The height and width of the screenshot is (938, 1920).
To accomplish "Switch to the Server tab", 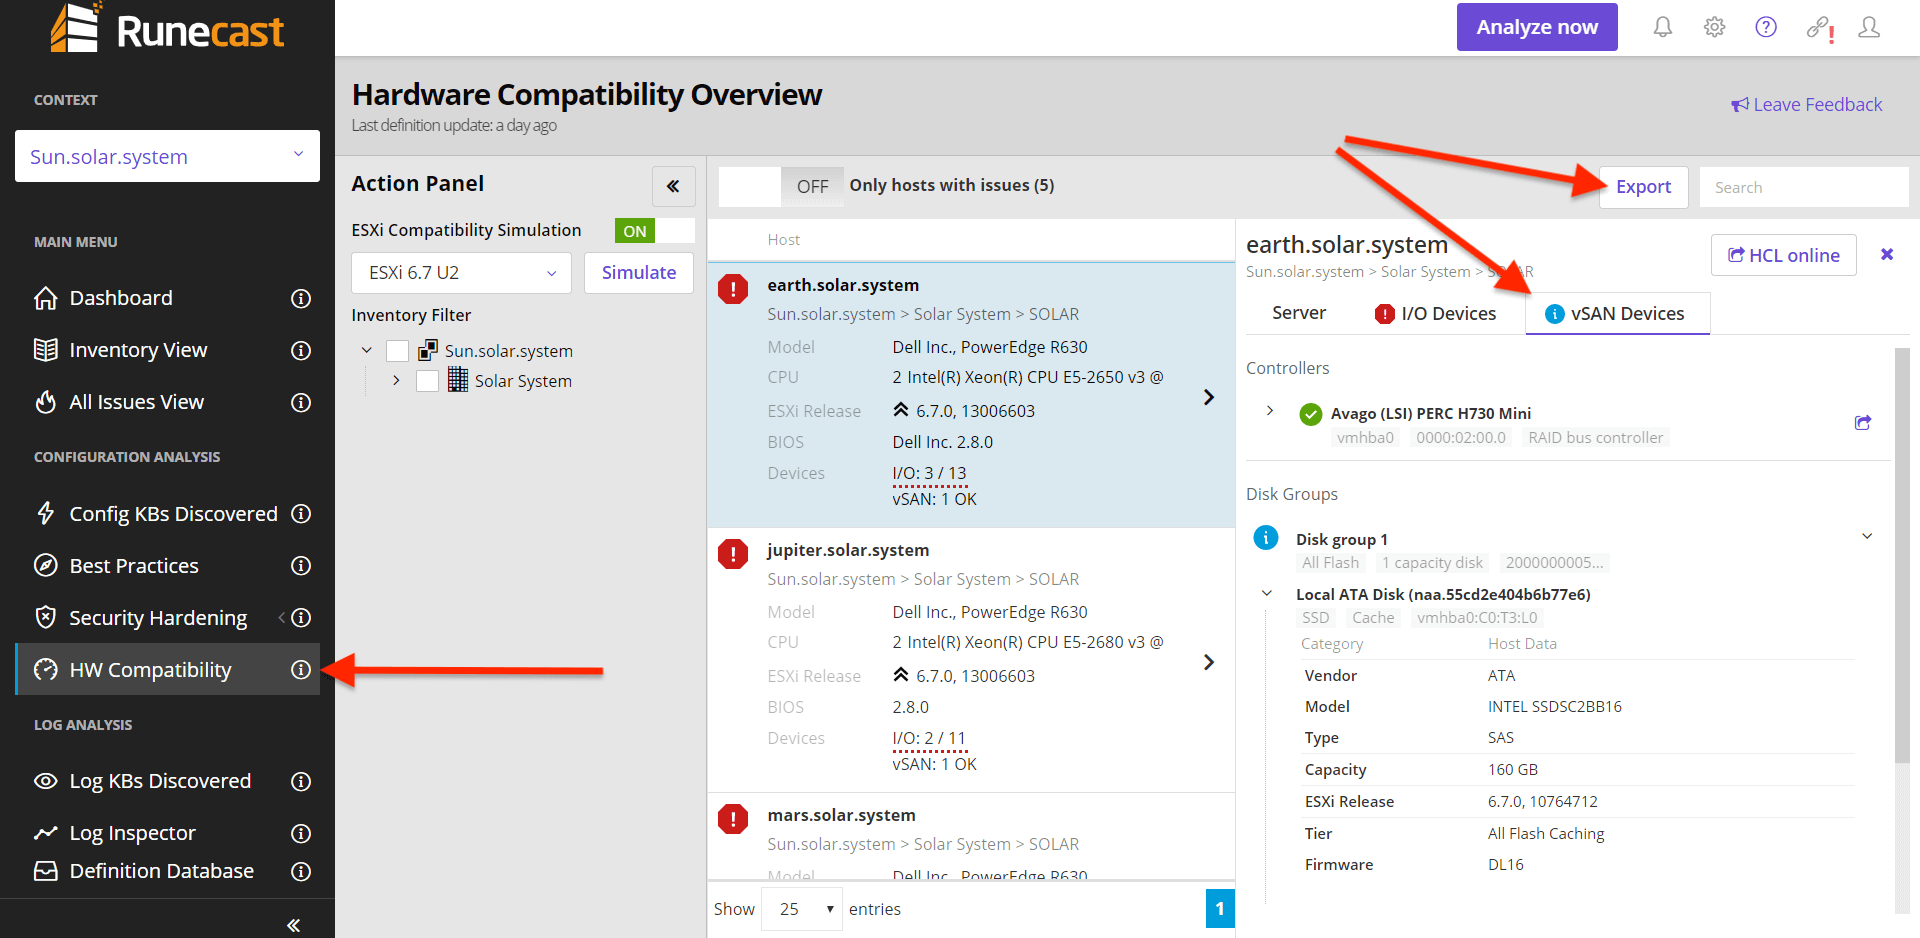I will (x=1299, y=313).
